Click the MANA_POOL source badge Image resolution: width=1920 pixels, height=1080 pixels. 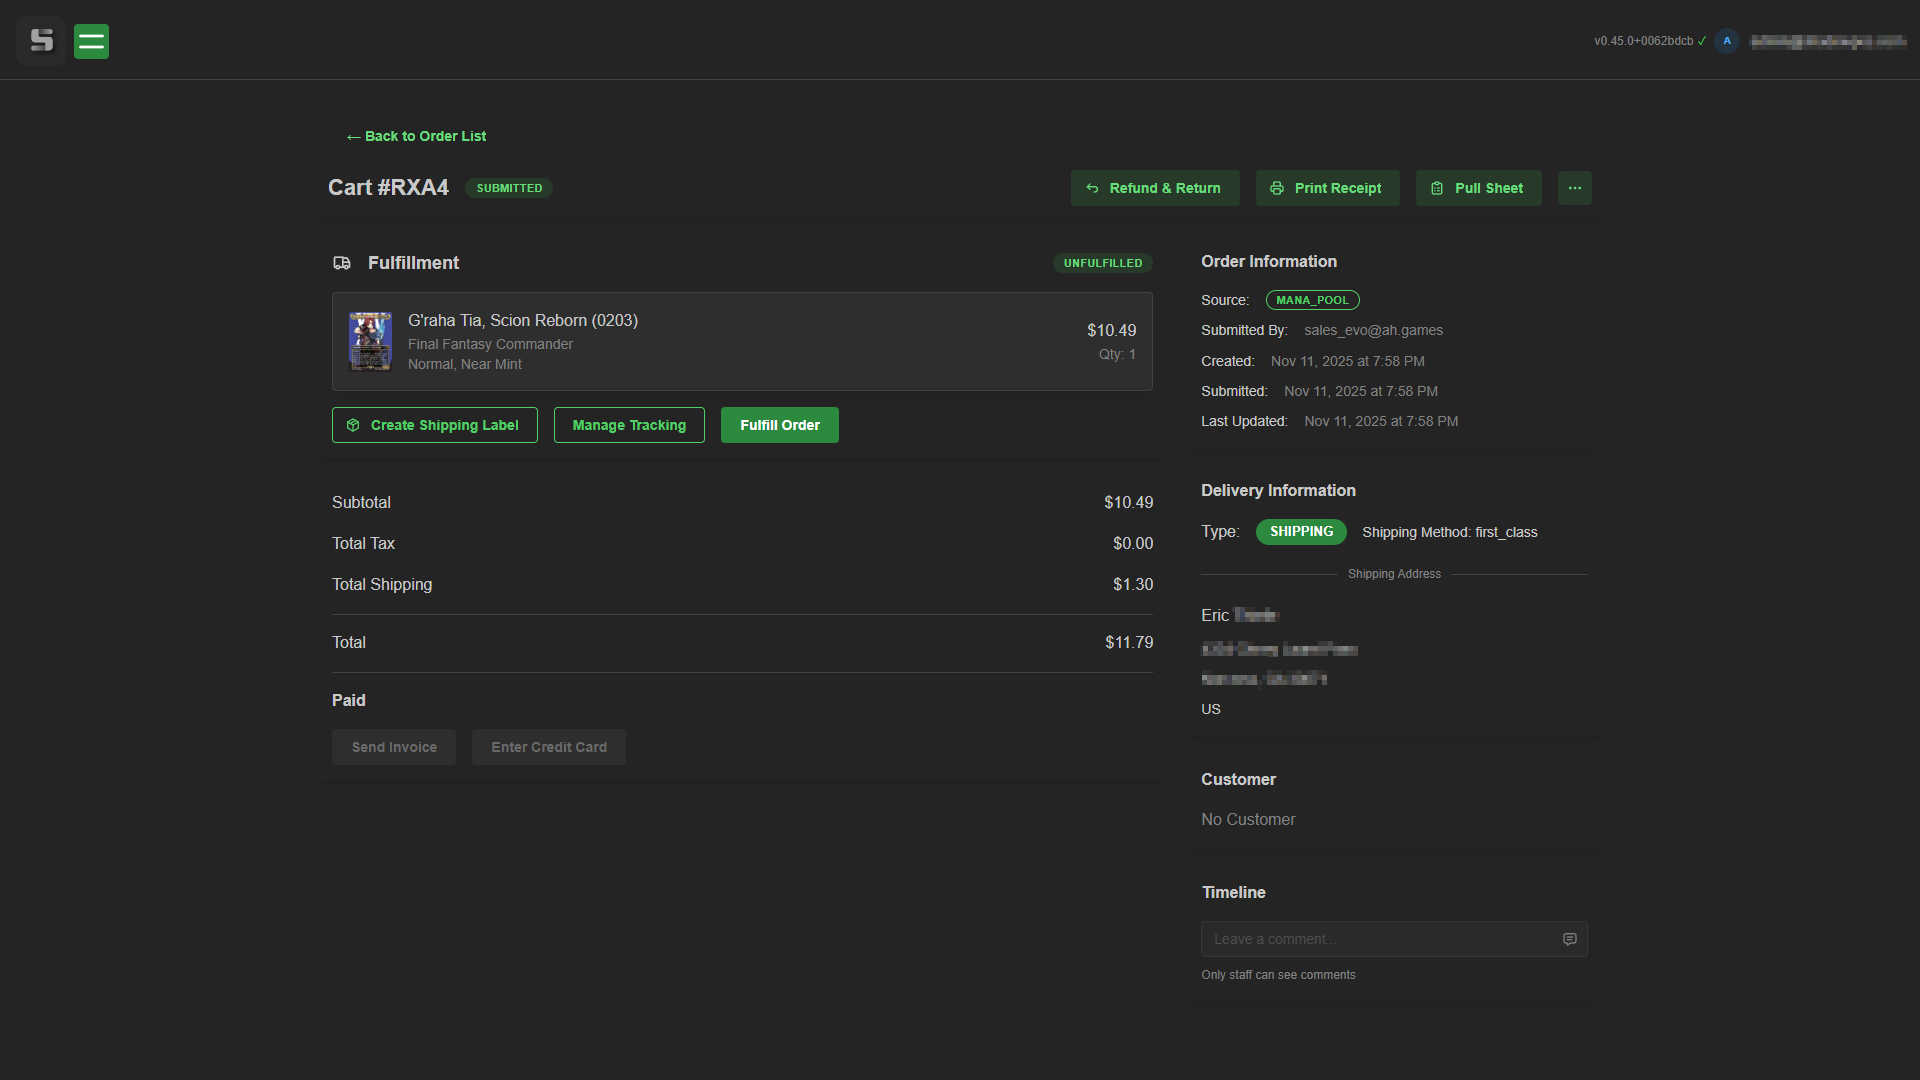tap(1312, 300)
